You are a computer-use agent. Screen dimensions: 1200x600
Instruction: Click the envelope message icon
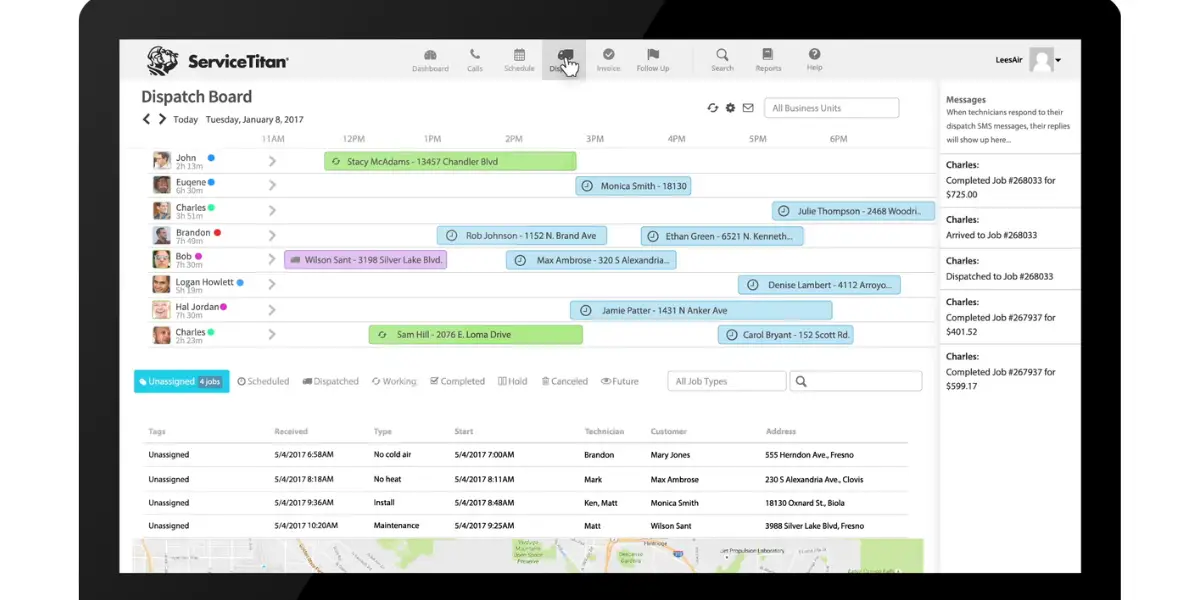(x=748, y=108)
